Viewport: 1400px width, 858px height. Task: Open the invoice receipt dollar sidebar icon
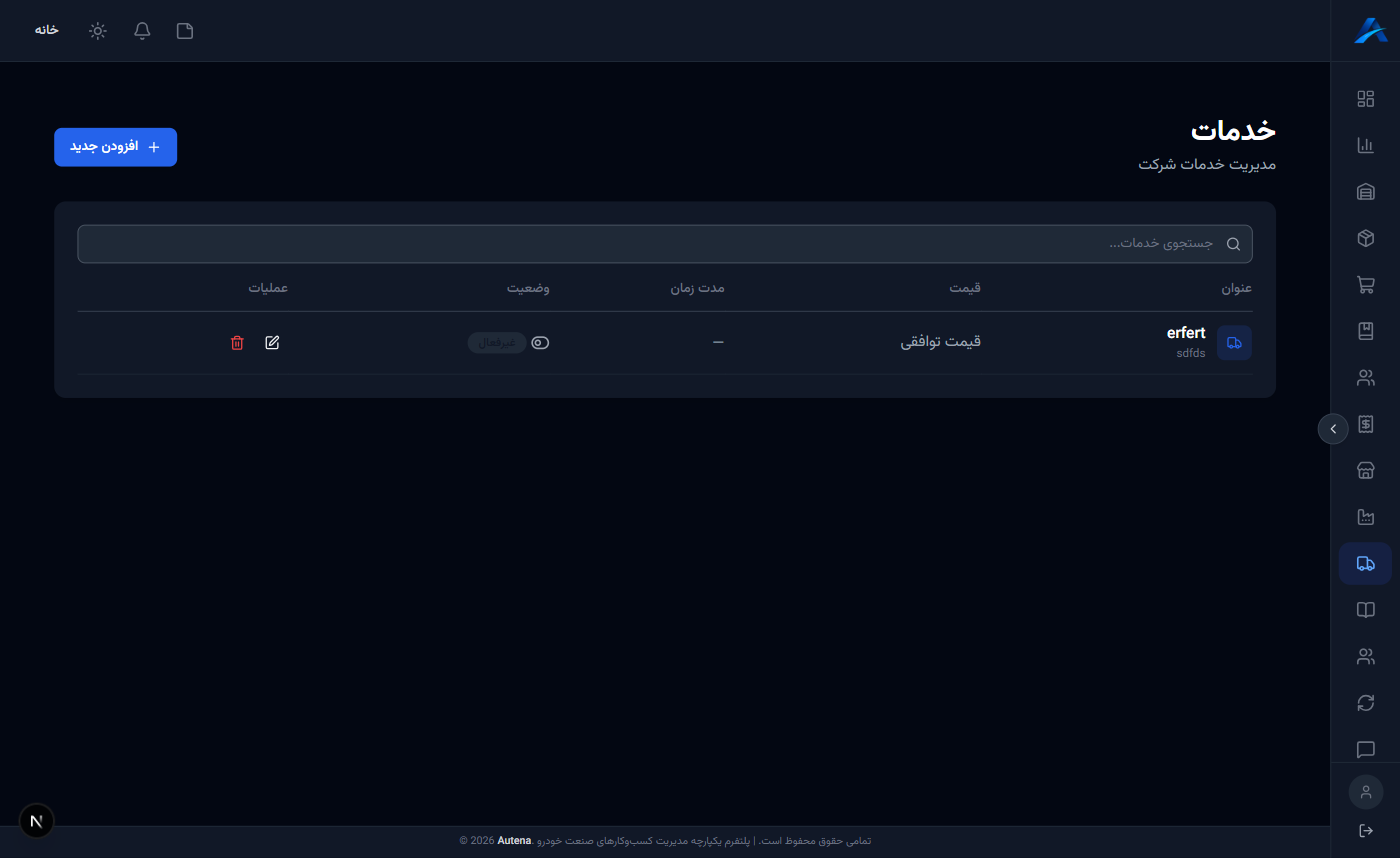point(1365,424)
